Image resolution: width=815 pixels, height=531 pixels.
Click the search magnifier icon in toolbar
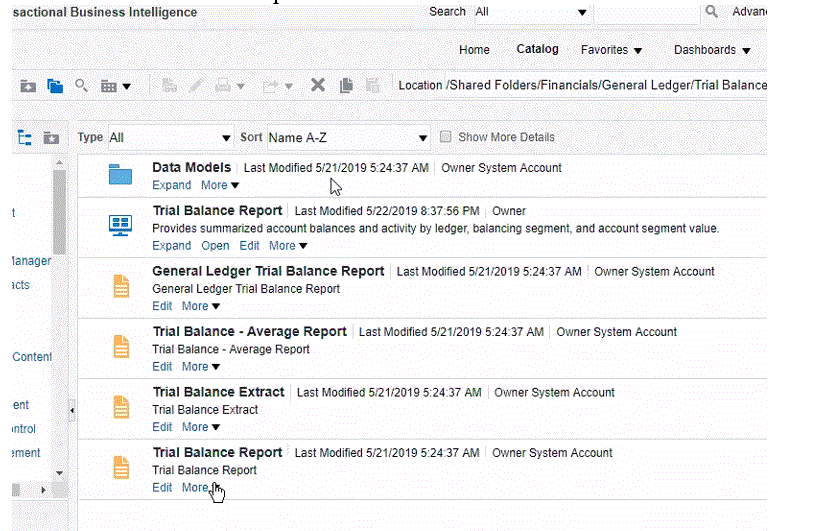82,86
